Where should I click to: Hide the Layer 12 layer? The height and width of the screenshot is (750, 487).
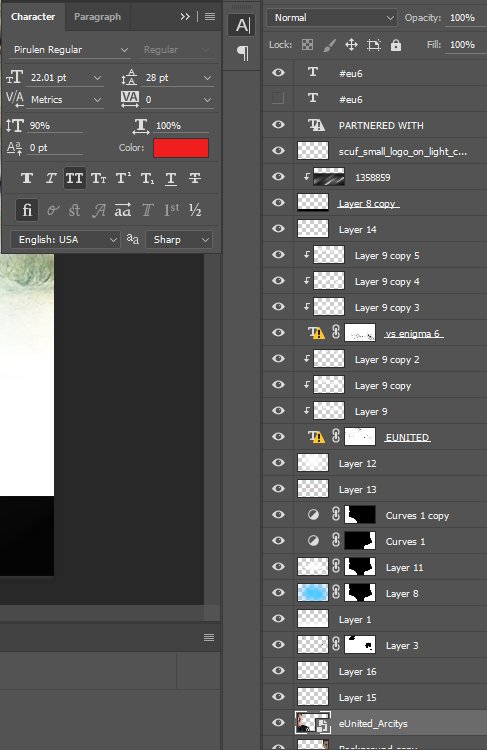pyautogui.click(x=278, y=462)
